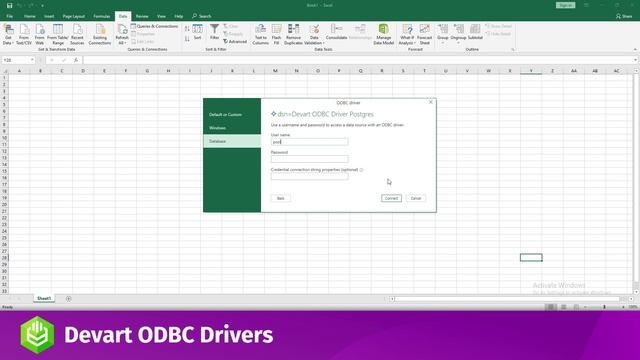Switch to the Review tab
Image resolution: width=640 pixels, height=360 pixels.
[x=142, y=16]
